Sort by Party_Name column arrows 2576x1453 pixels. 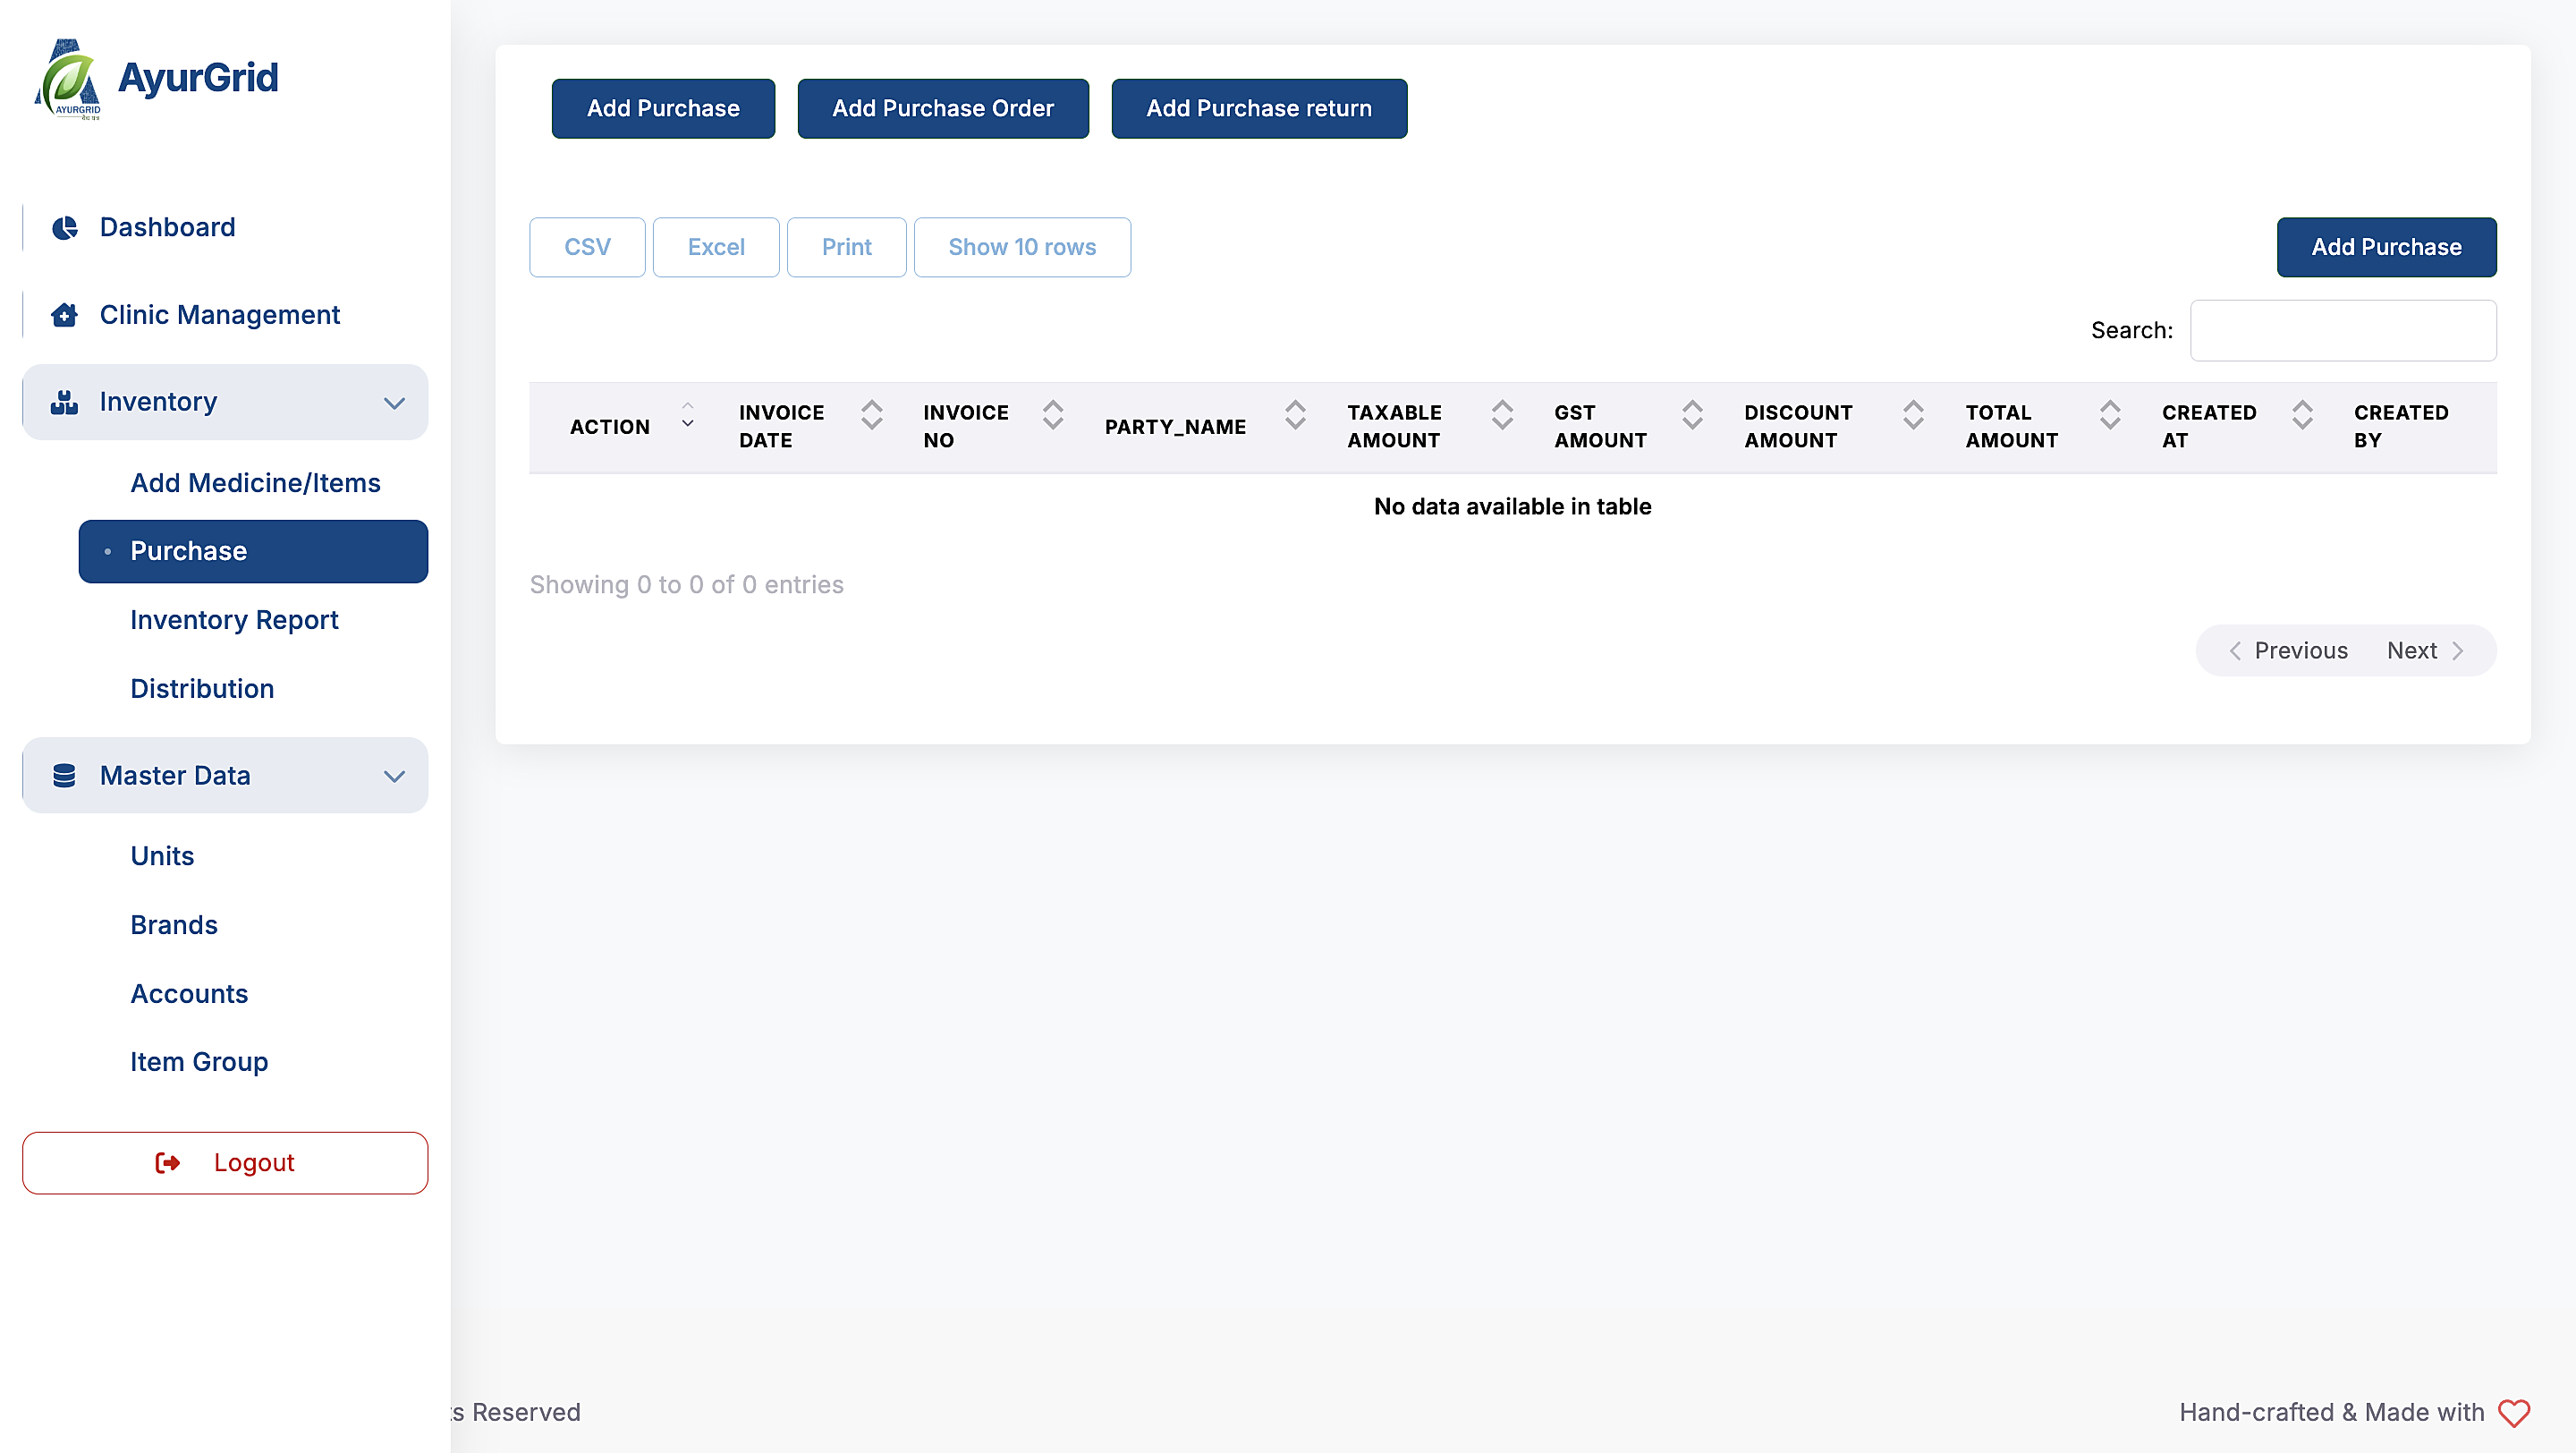(x=1295, y=415)
